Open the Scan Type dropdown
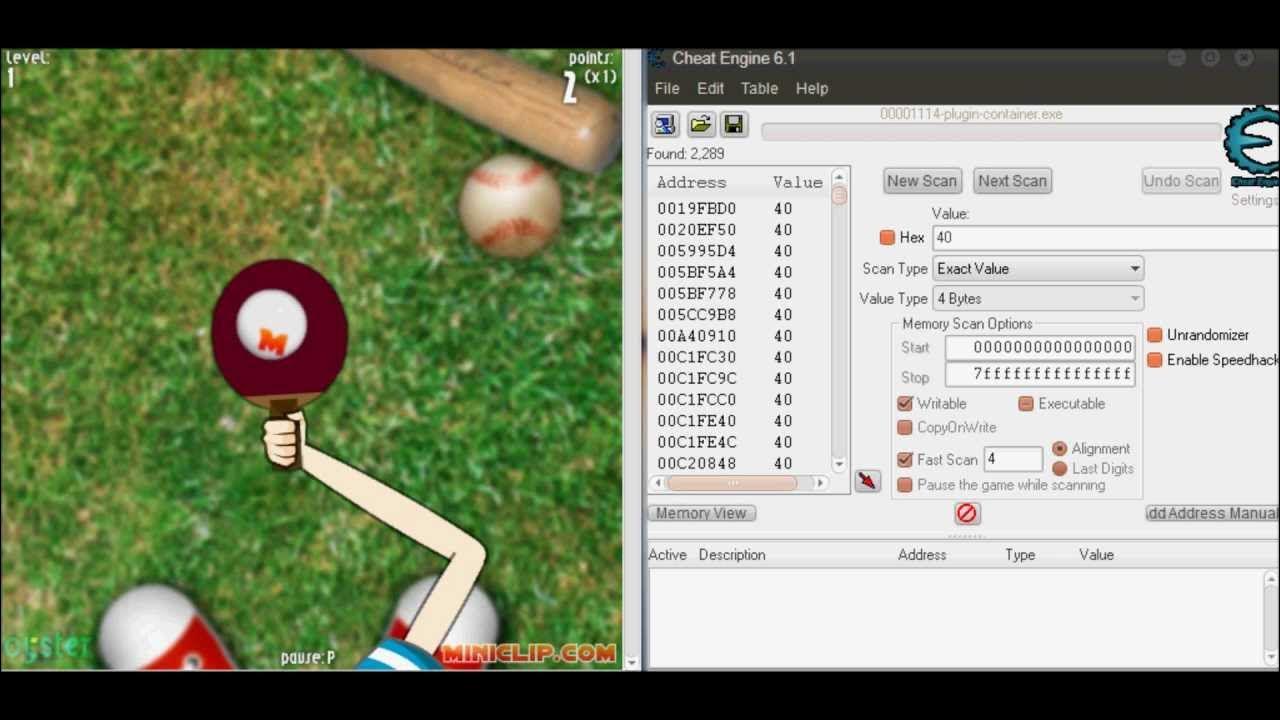 1038,269
